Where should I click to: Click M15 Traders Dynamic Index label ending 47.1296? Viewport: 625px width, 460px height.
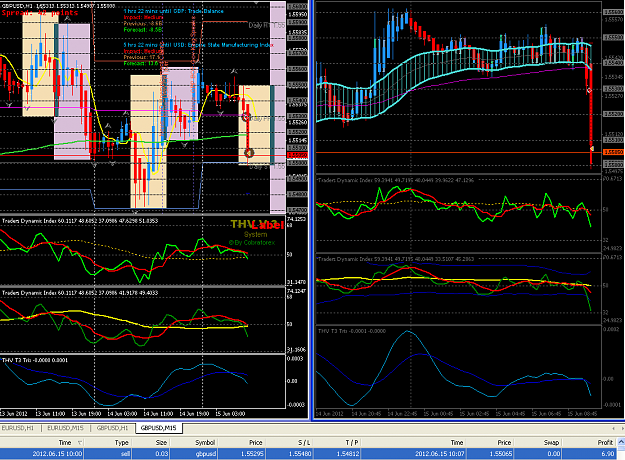(x=395, y=180)
